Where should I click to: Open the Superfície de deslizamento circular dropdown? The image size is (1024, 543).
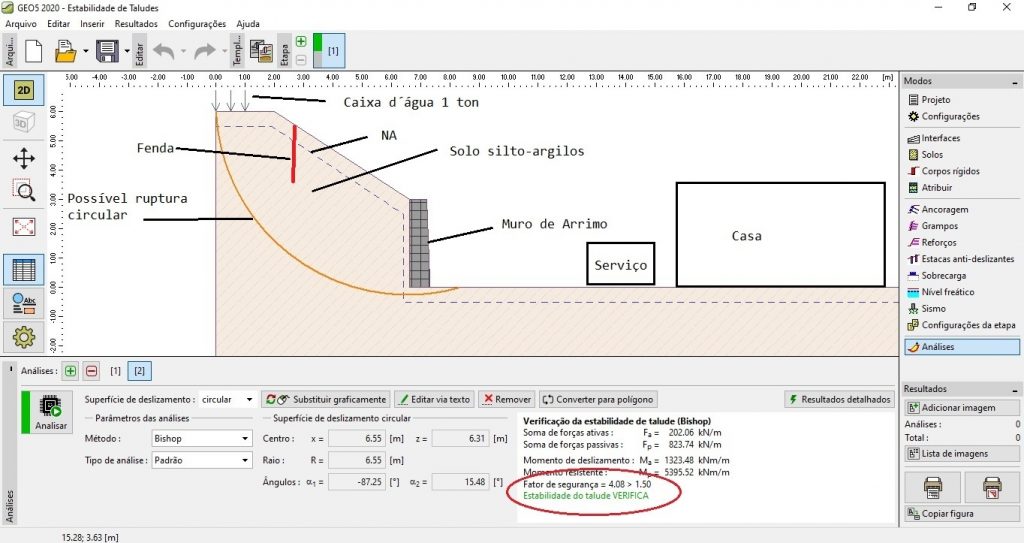coord(227,399)
